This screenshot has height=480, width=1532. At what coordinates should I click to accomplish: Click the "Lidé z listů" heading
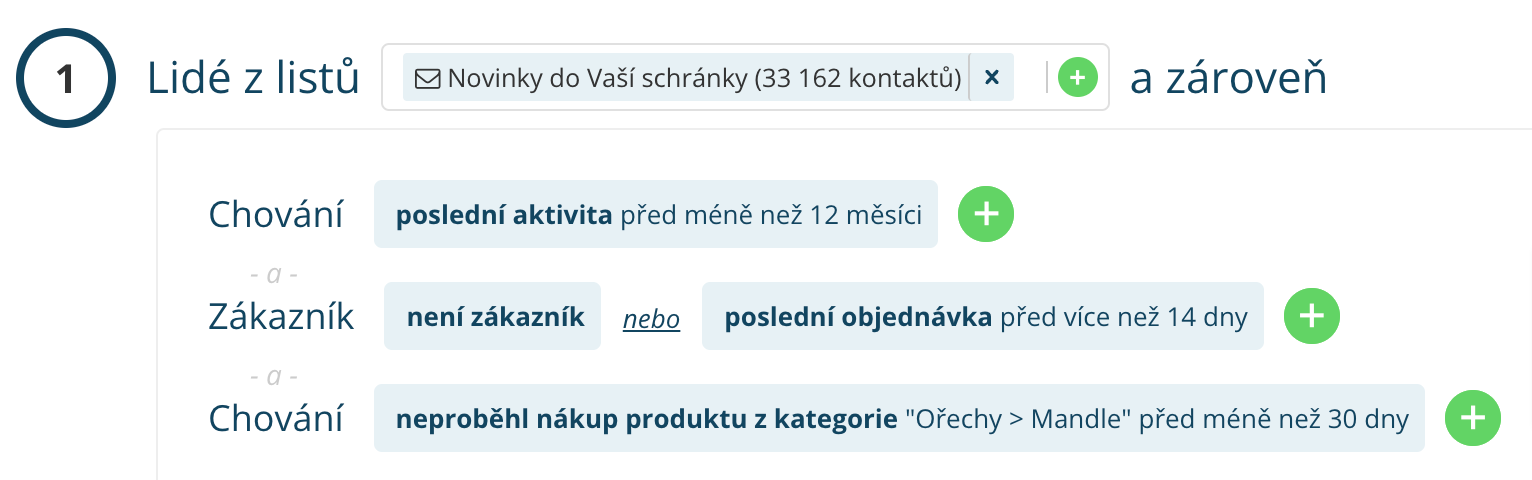(253, 78)
